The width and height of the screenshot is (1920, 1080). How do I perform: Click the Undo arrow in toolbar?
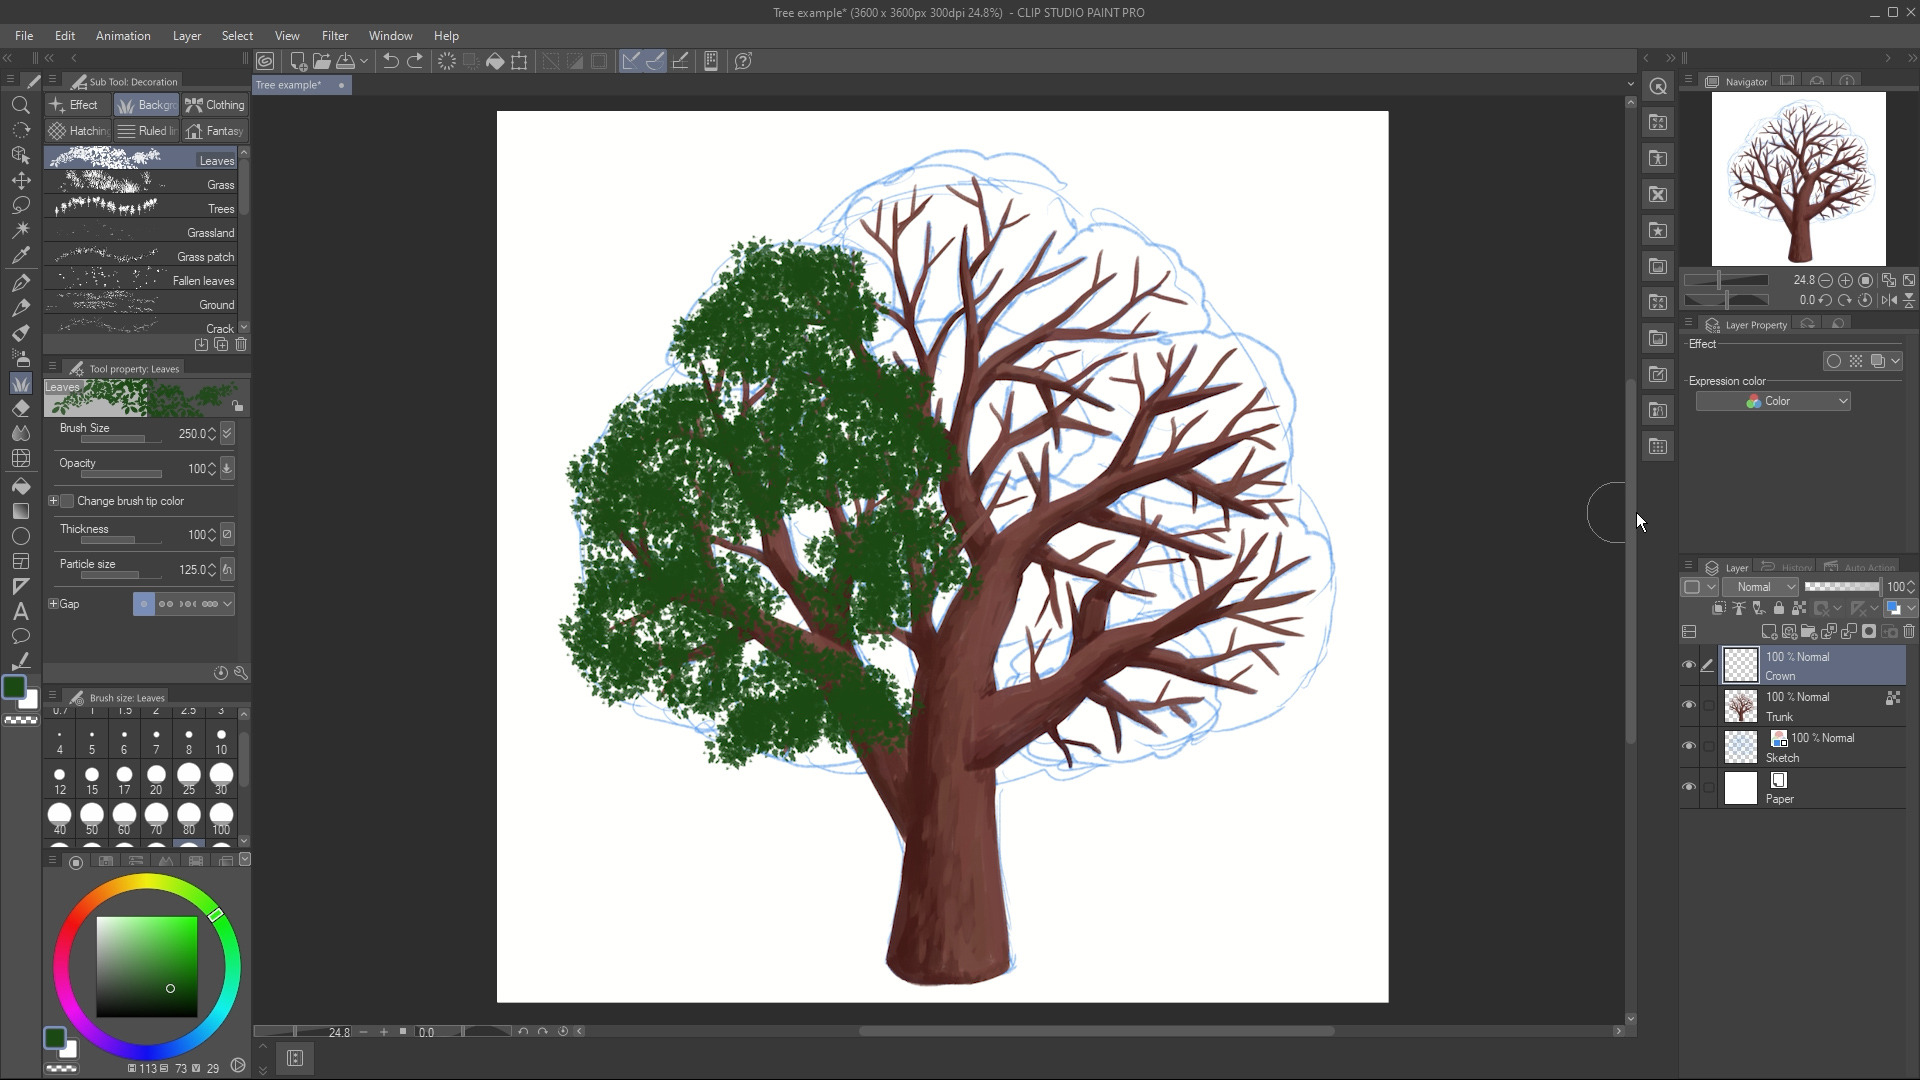coord(391,61)
